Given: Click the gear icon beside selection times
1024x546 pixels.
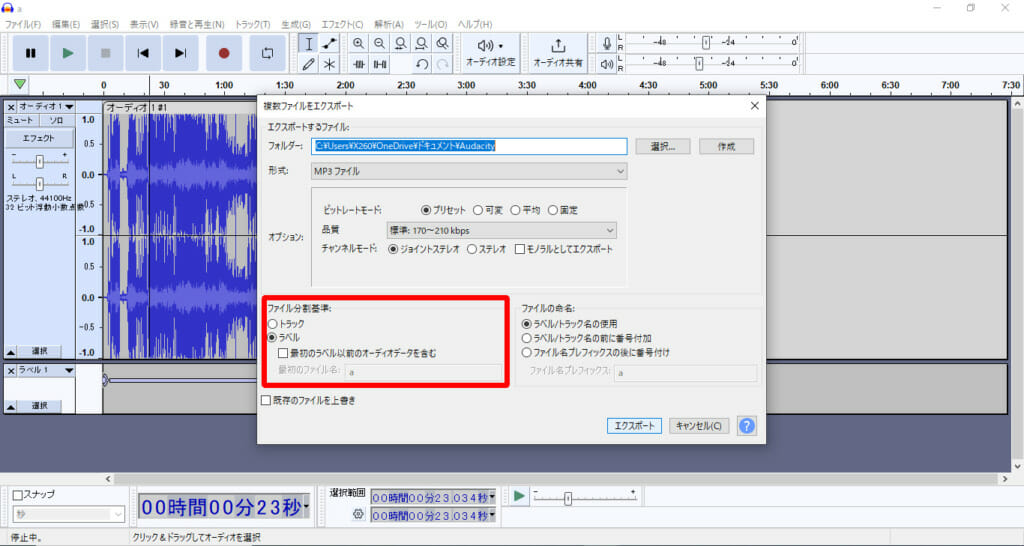Looking at the screenshot, I should [x=358, y=515].
